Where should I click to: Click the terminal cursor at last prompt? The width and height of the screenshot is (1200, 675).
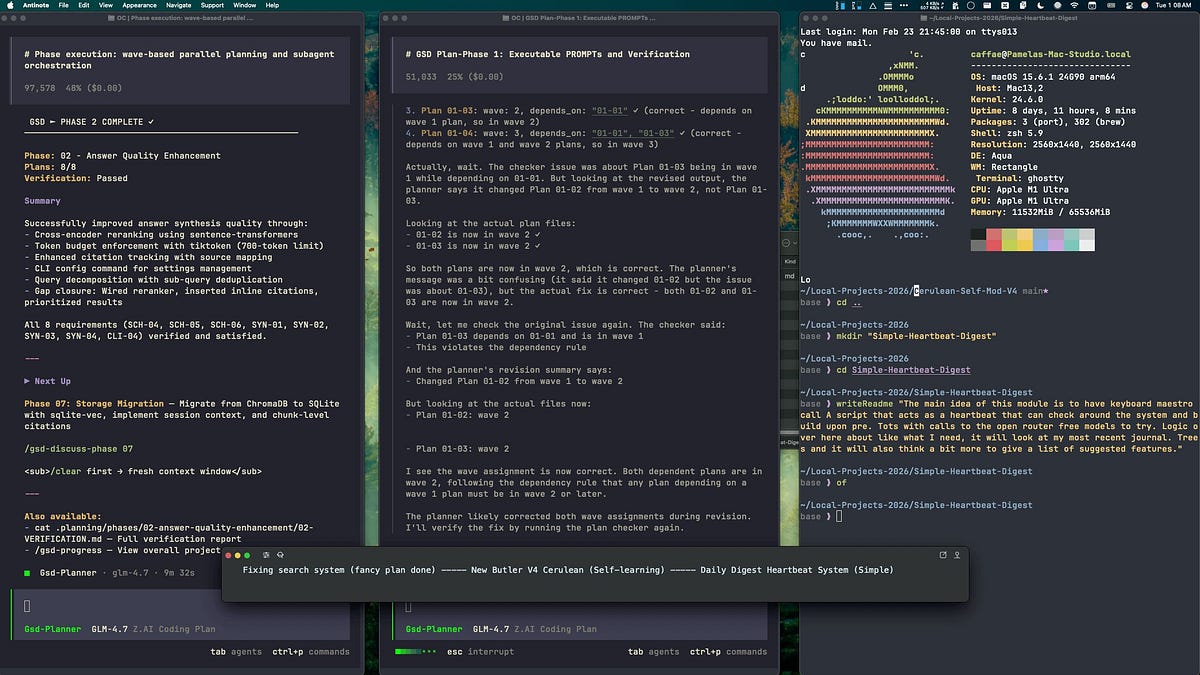click(x=841, y=516)
